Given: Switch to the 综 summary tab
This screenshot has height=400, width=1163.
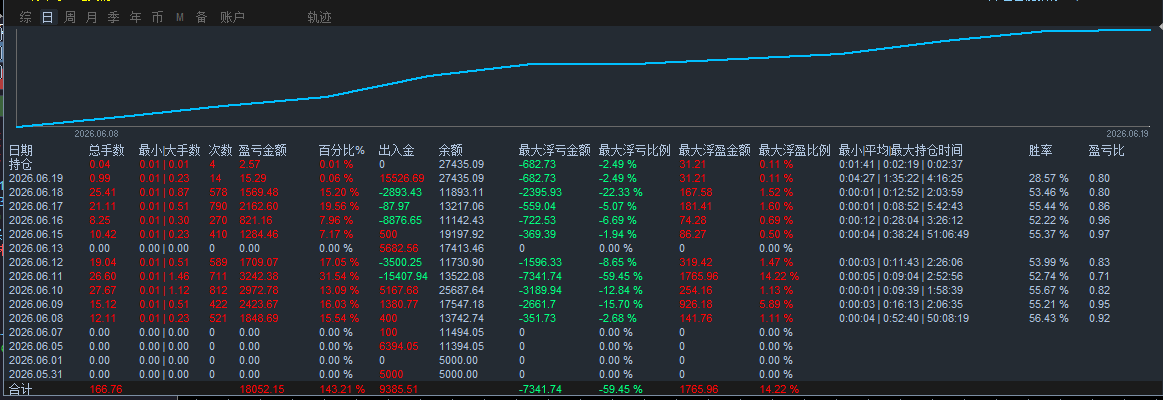Looking at the screenshot, I should [x=26, y=18].
